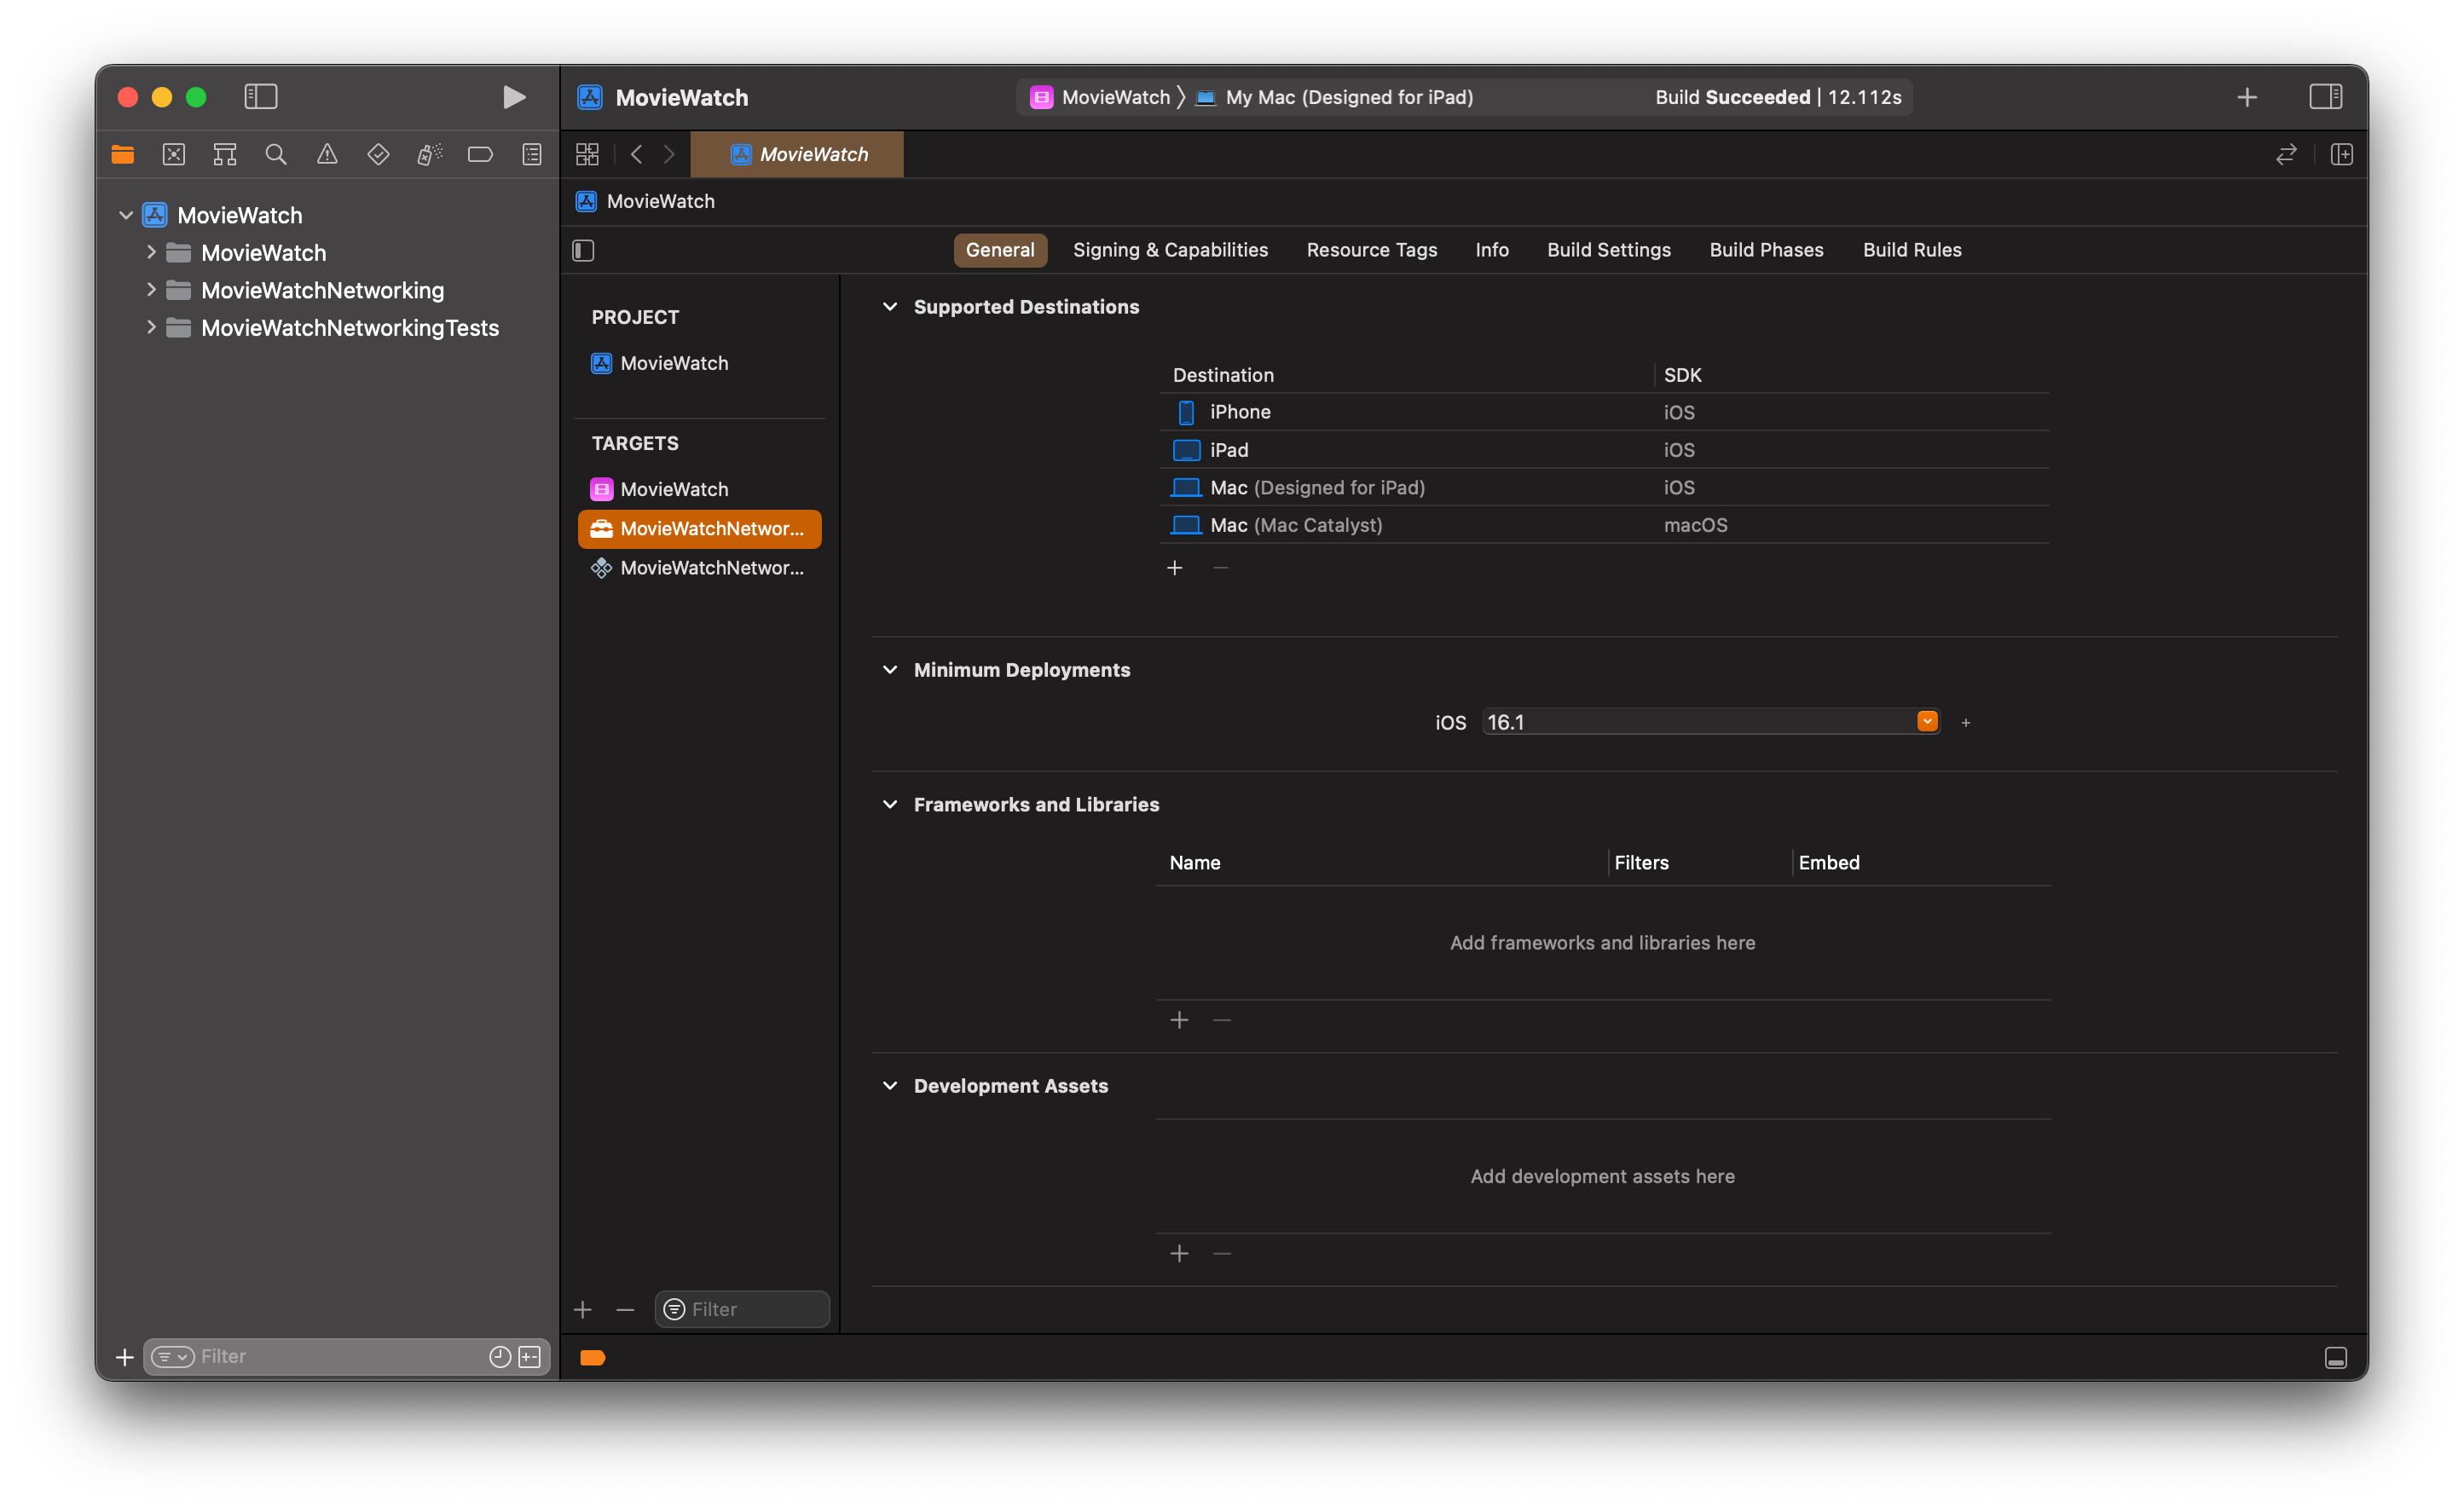This screenshot has height=1507, width=2464.
Task: Show the Test navigator
Action: click(x=378, y=154)
